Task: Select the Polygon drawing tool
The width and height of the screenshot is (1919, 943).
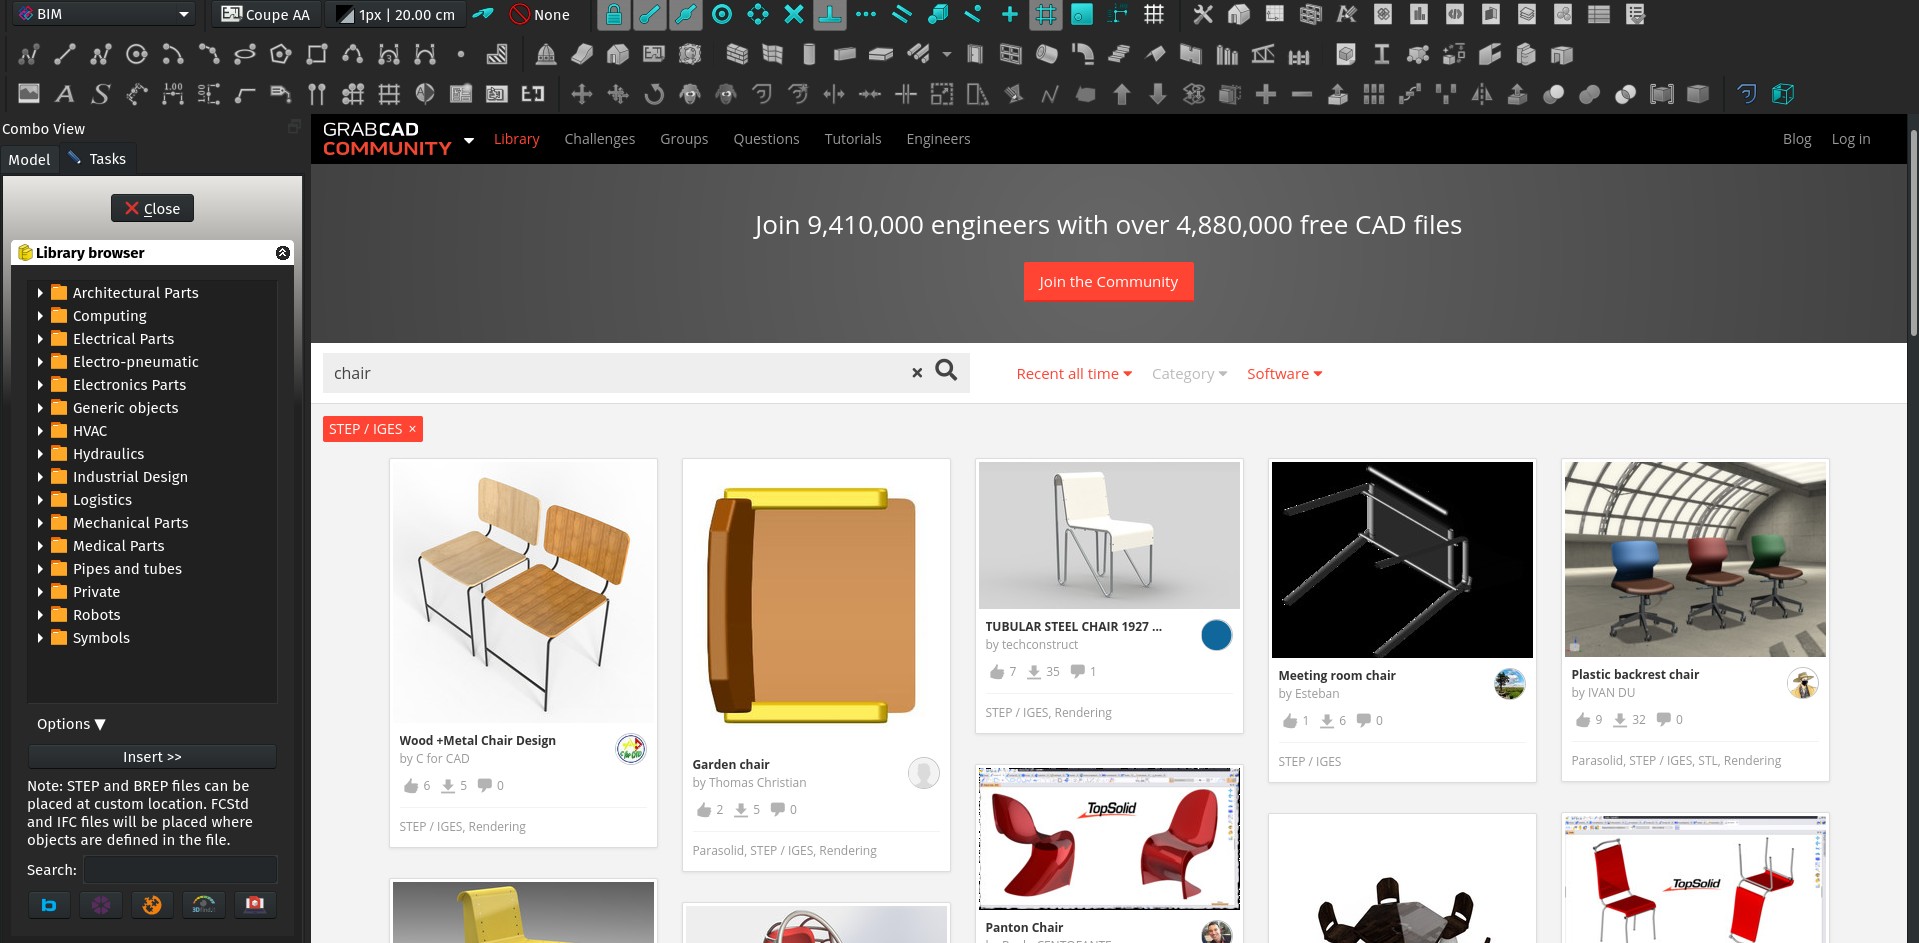Action: coord(280,55)
